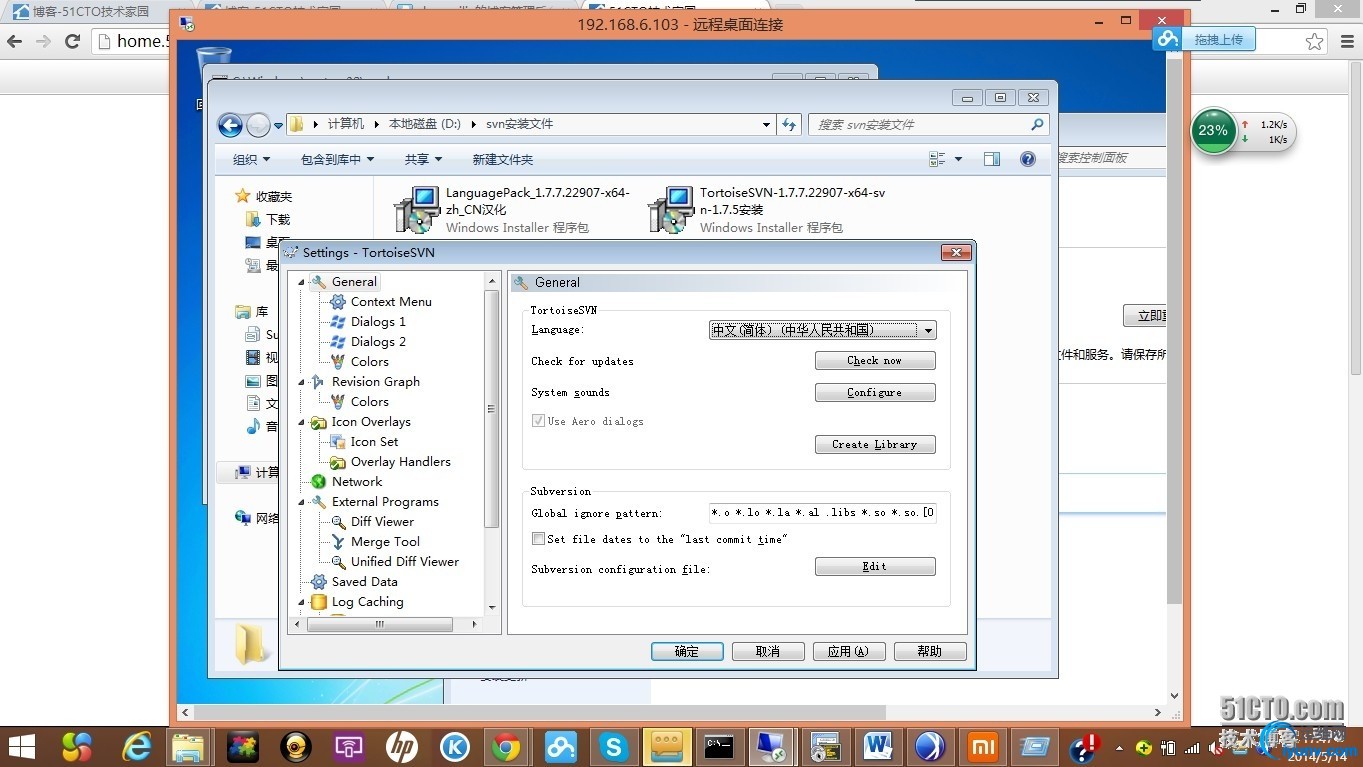
Task: Select LanguagePack zh_CN installer file
Action: point(513,210)
